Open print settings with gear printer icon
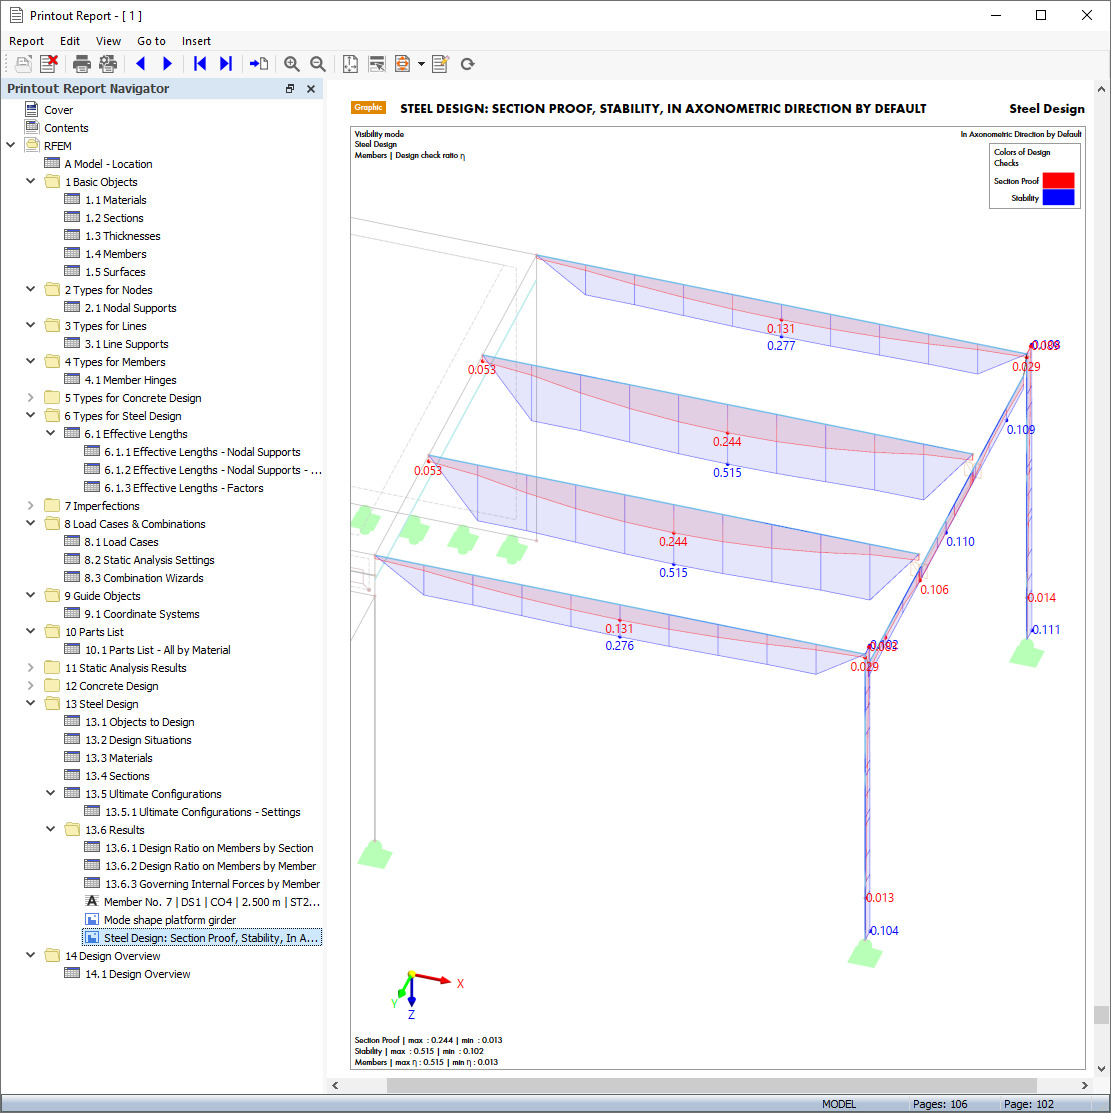 coord(108,64)
